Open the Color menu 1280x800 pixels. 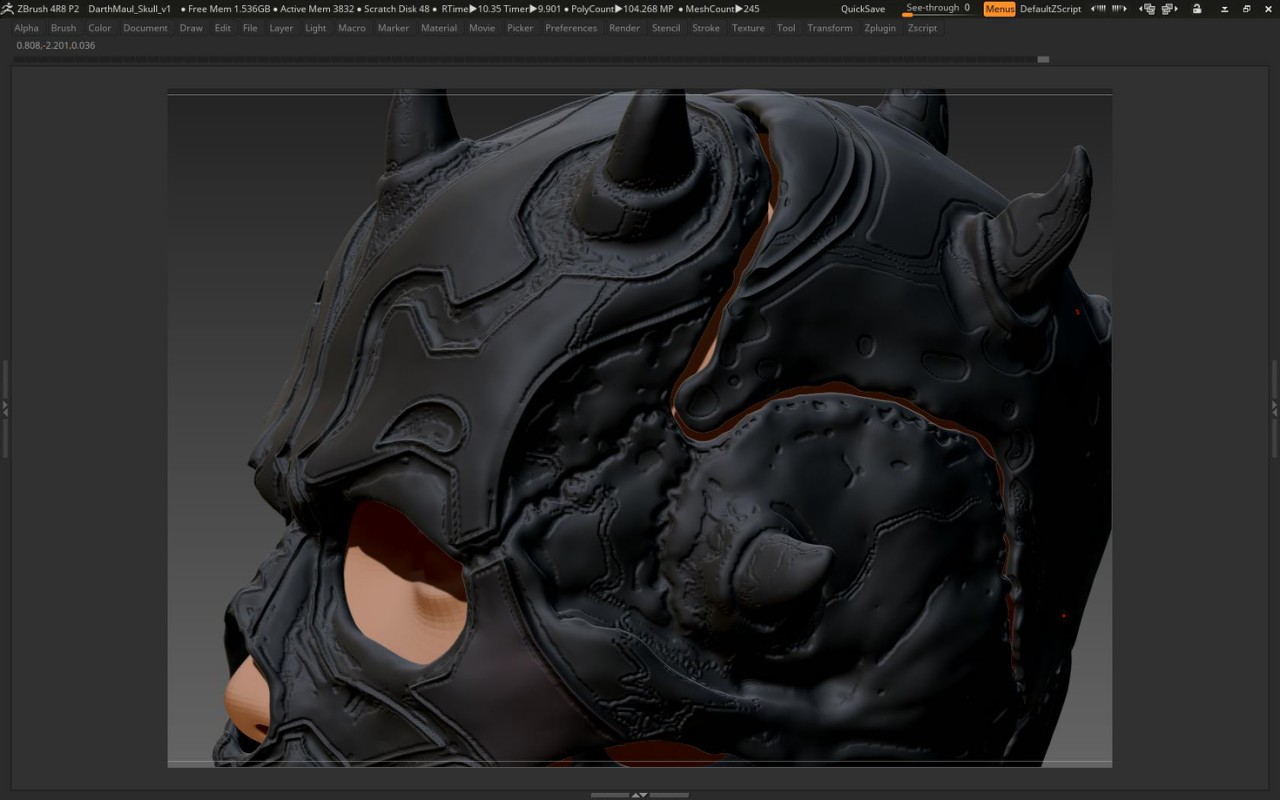[x=100, y=28]
